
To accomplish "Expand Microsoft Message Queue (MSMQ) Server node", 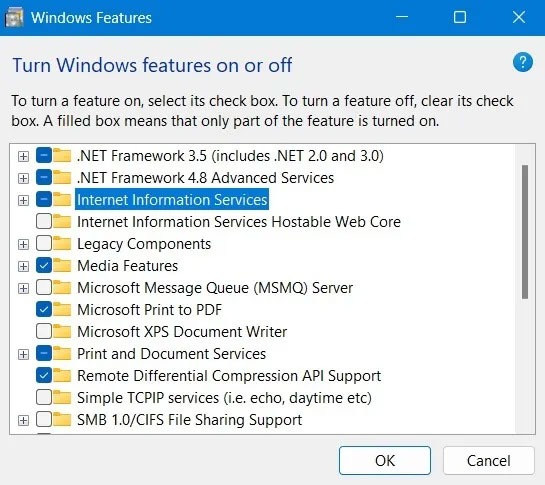I will (23, 288).
